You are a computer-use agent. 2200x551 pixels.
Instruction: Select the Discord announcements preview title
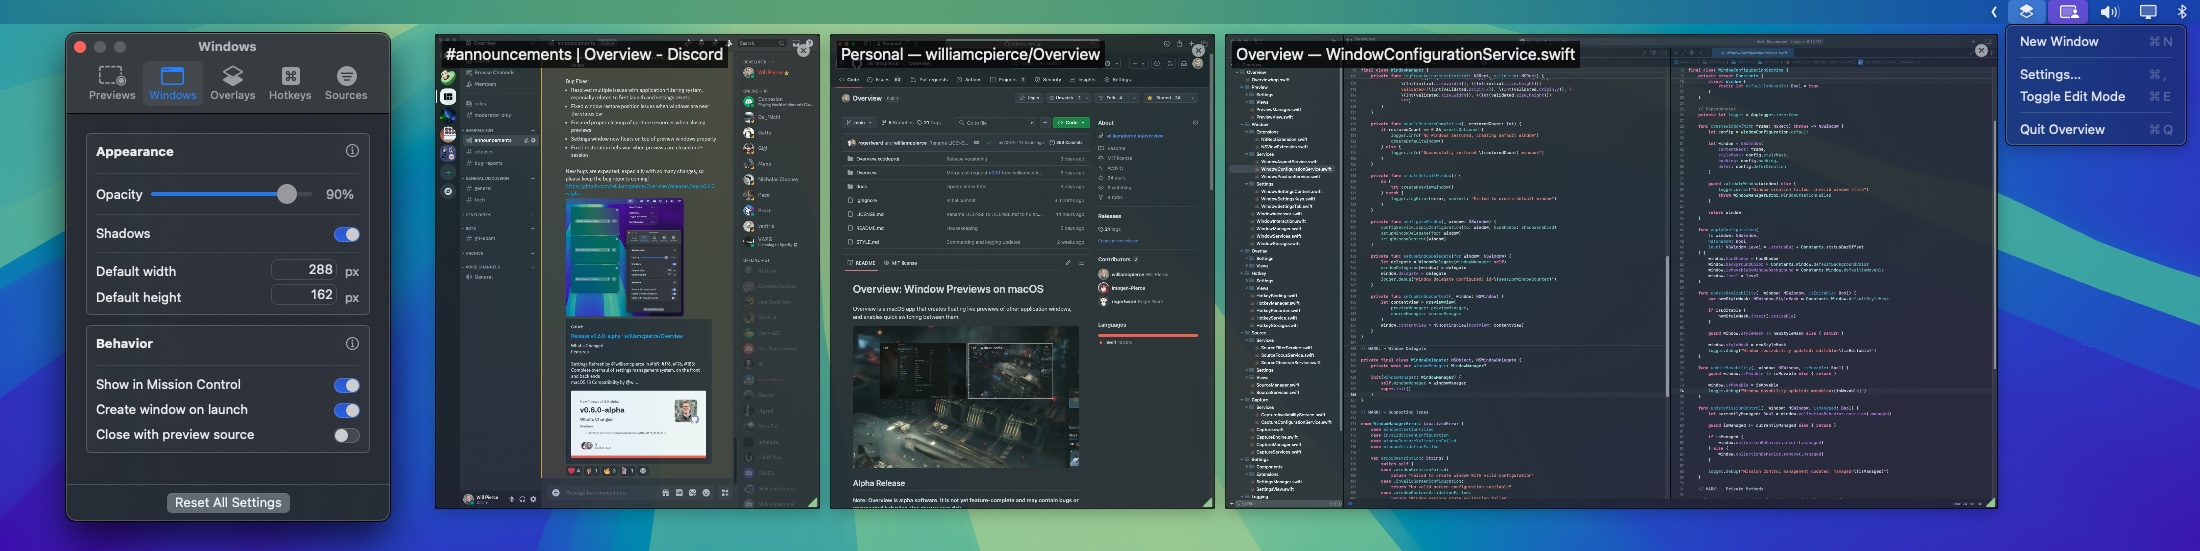(x=584, y=55)
